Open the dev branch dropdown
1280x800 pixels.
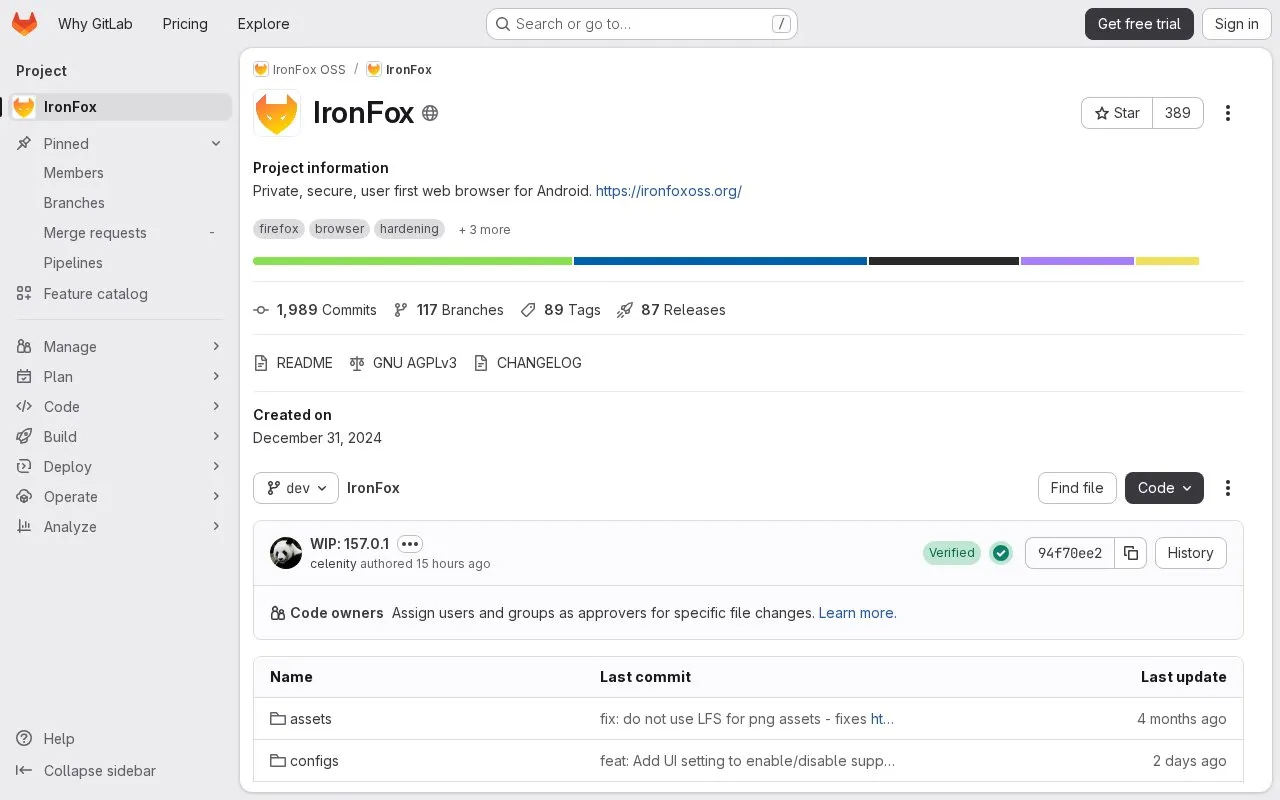(296, 488)
